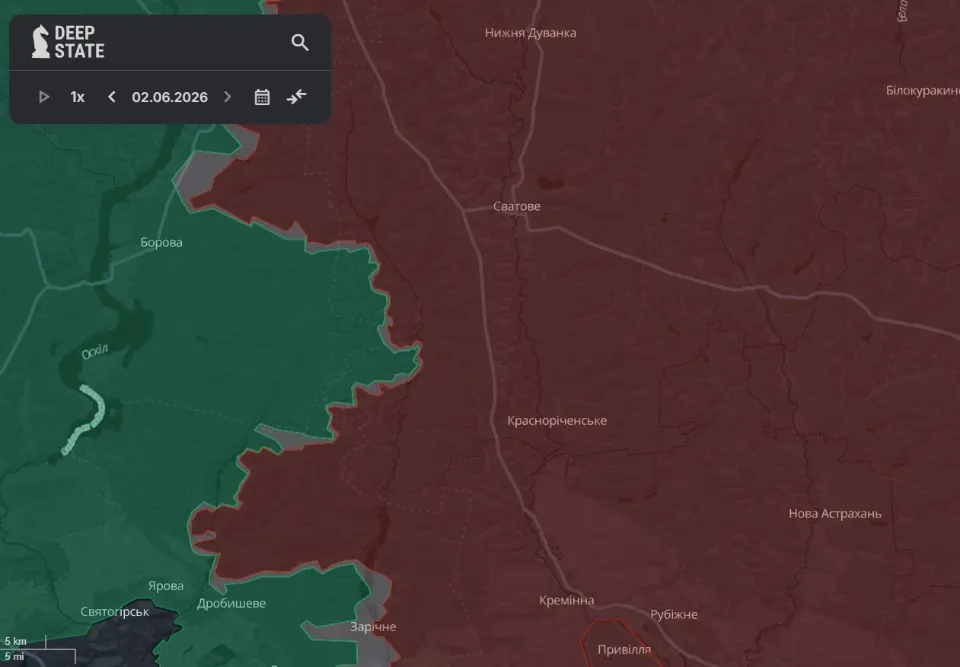Click the Нижня Дуванка label
Viewport: 960px width, 667px height.
click(530, 33)
